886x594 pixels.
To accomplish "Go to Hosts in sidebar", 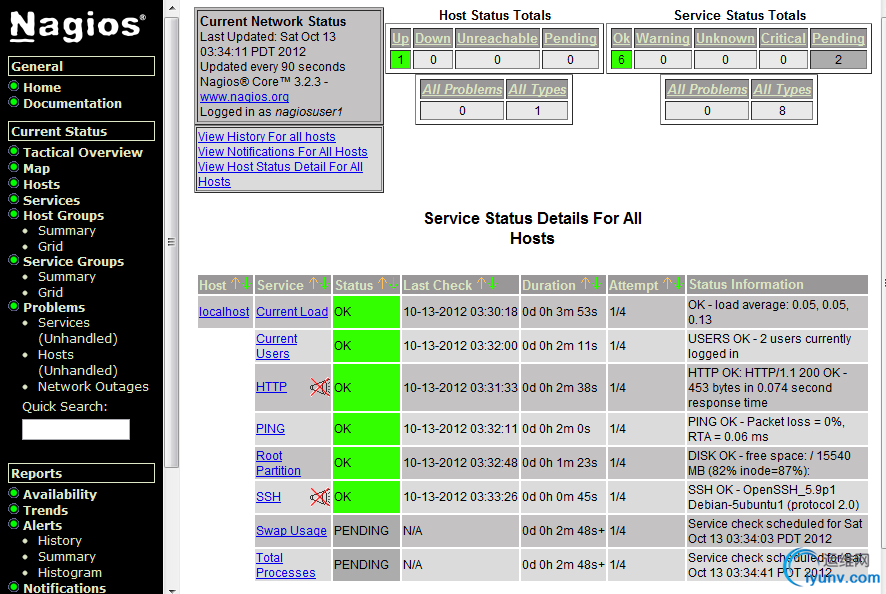I will [41, 184].
